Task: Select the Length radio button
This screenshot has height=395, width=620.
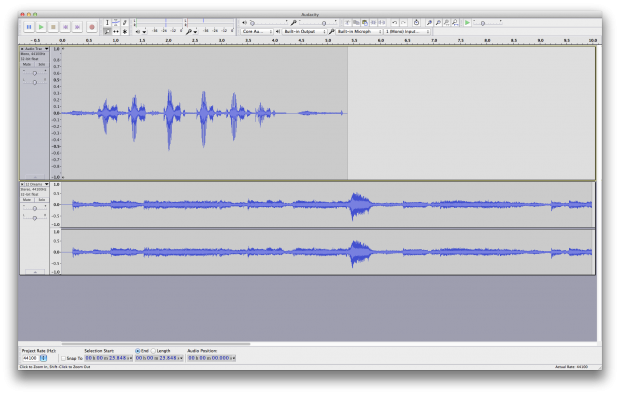Action: [x=153, y=351]
